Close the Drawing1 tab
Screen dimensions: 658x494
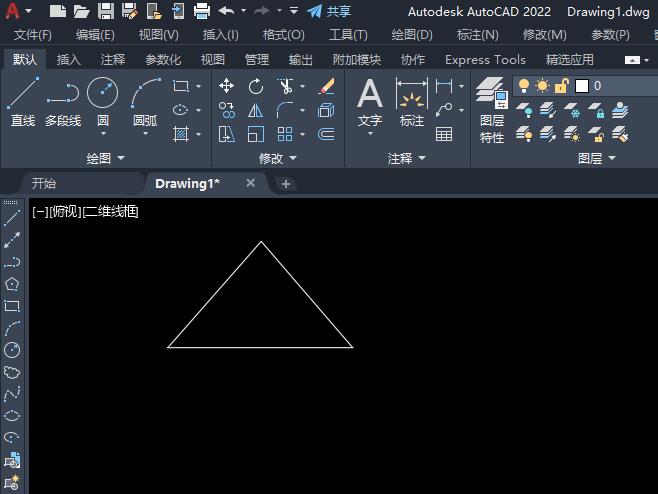coord(251,183)
